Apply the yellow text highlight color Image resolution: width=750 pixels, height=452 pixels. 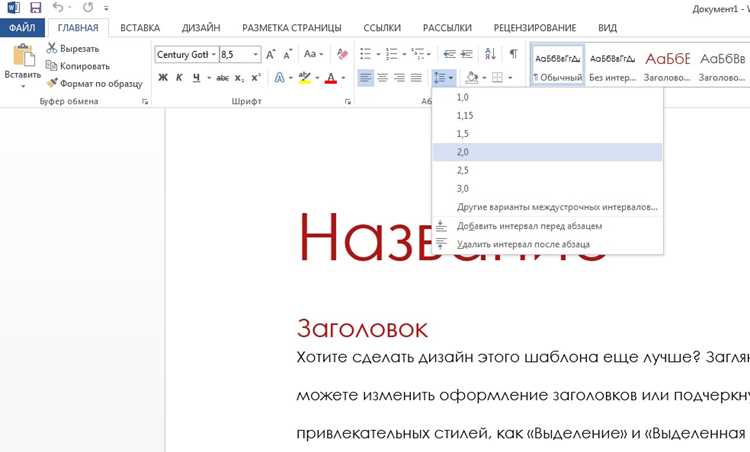(x=304, y=77)
